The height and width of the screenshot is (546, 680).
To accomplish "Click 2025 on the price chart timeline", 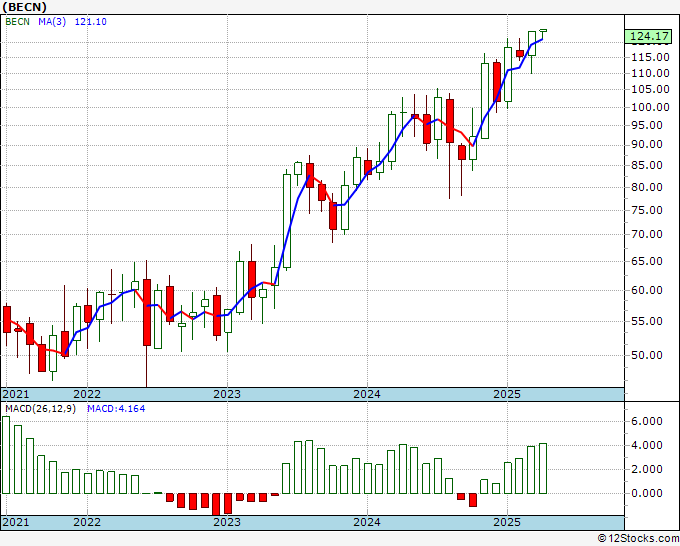I will click(x=507, y=394).
